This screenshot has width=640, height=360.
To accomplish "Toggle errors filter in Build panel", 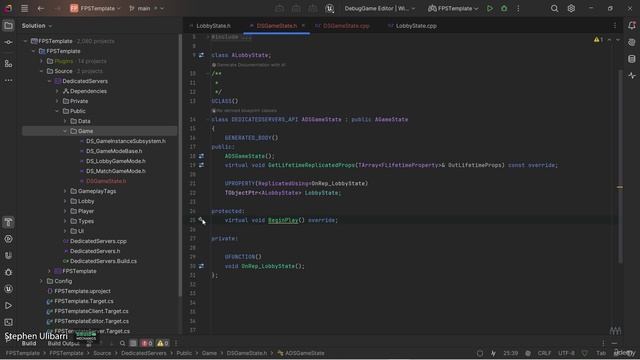I will 147,343.
